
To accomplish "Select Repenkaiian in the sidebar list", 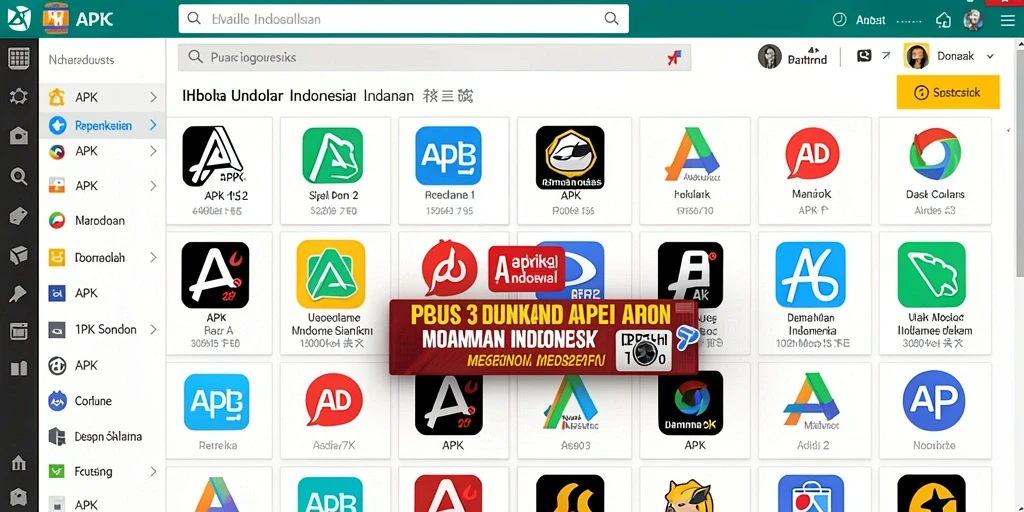I will (x=103, y=125).
